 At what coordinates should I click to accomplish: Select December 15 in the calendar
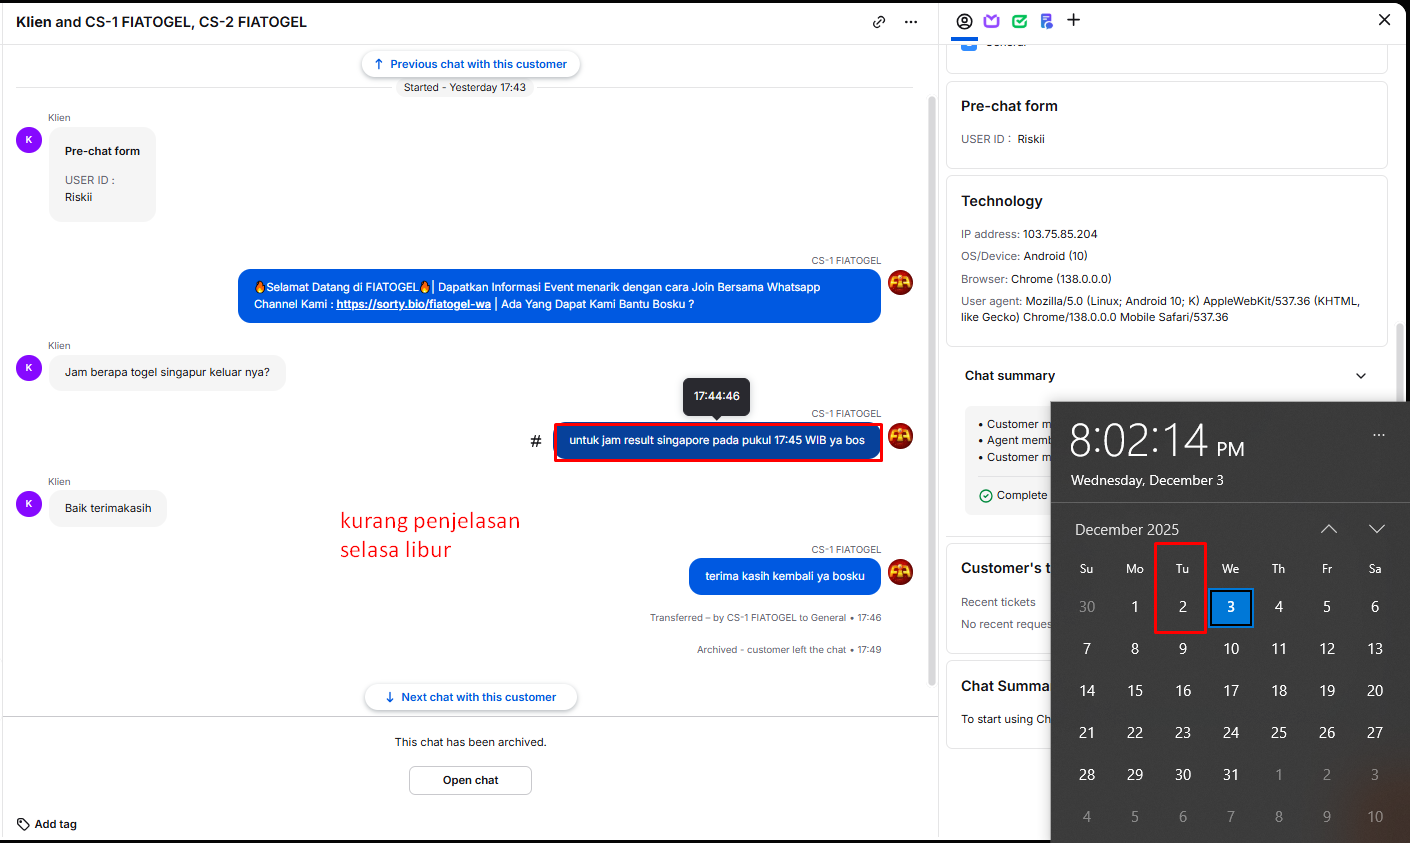click(1135, 691)
